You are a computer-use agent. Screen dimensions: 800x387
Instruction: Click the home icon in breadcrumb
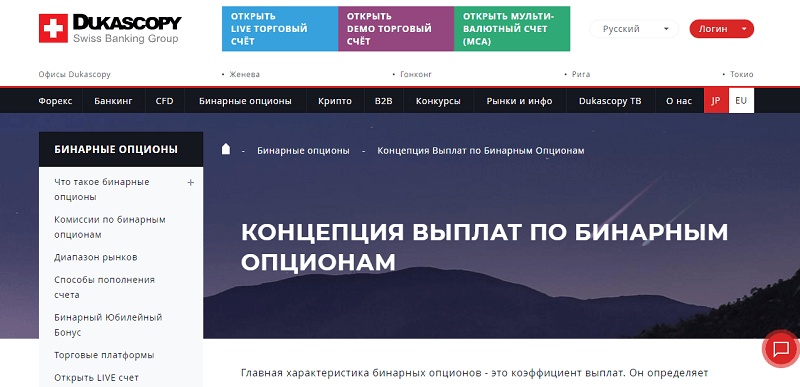226,149
